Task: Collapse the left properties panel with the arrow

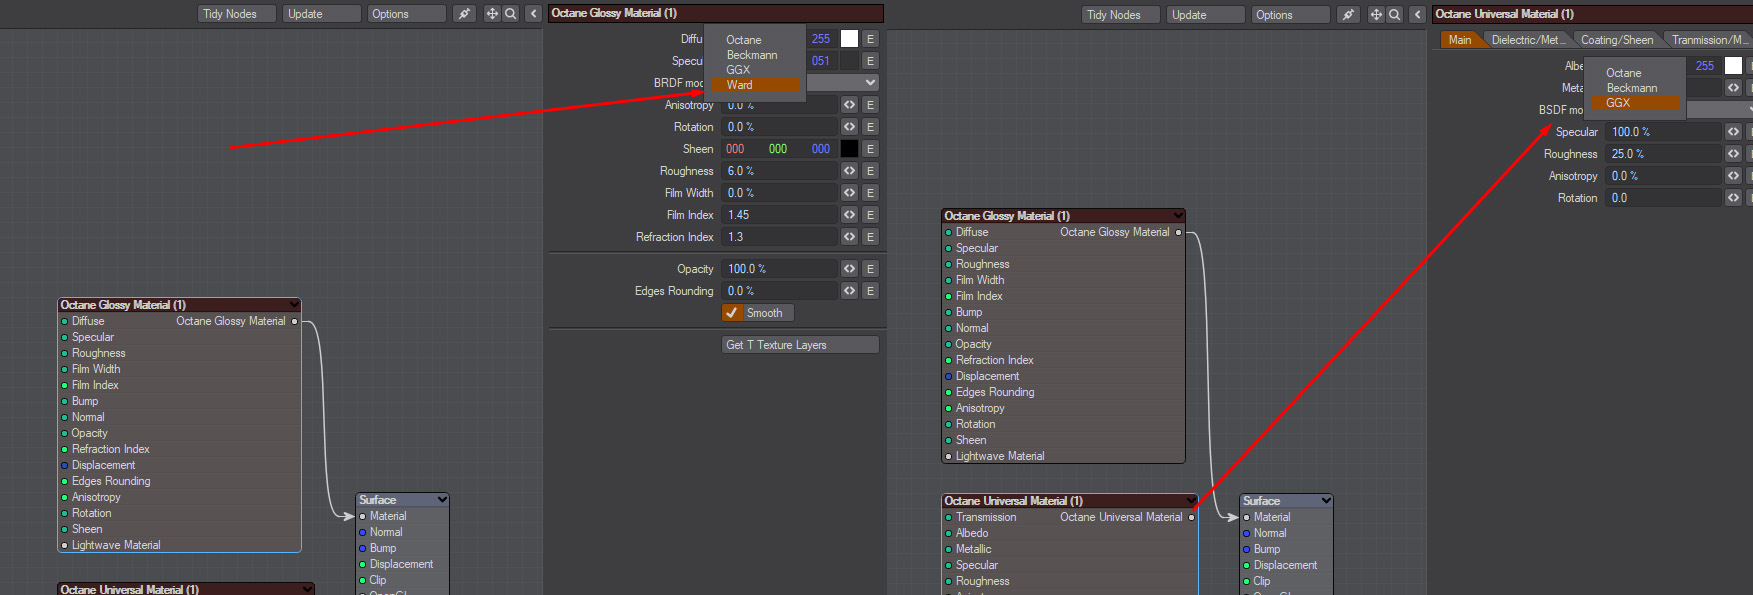Action: coord(533,14)
